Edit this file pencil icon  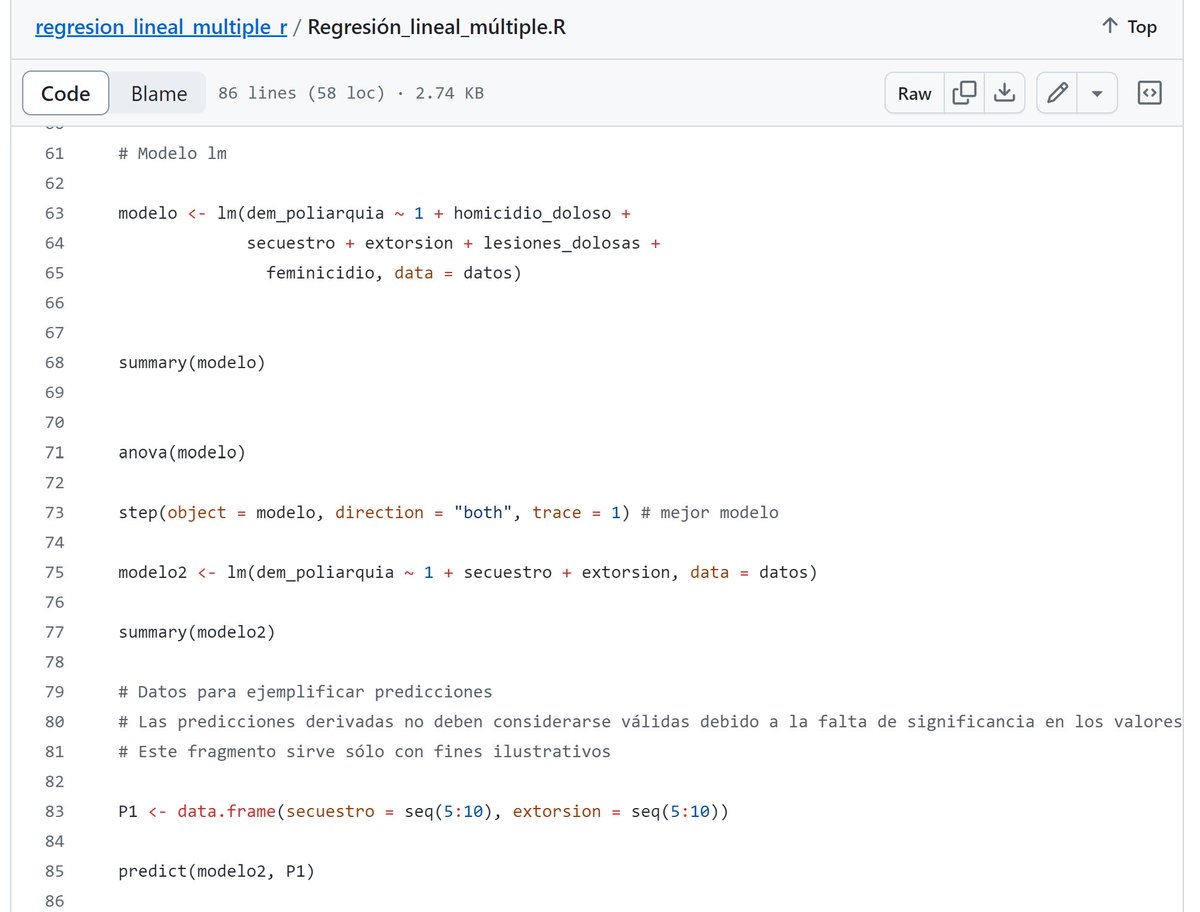coord(1057,93)
